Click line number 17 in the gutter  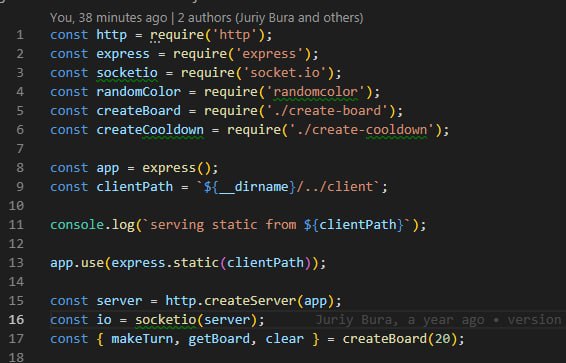16,338
